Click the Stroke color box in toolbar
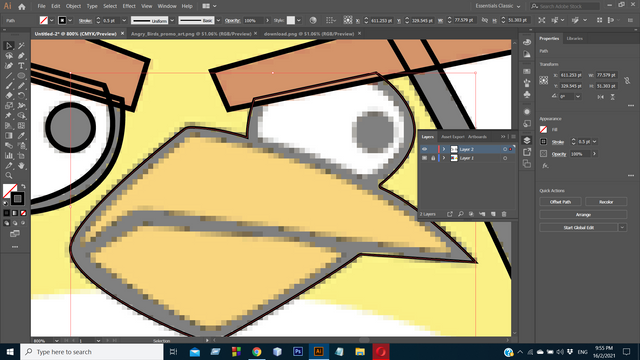Viewport: 640px width, 360px height. coord(17,199)
